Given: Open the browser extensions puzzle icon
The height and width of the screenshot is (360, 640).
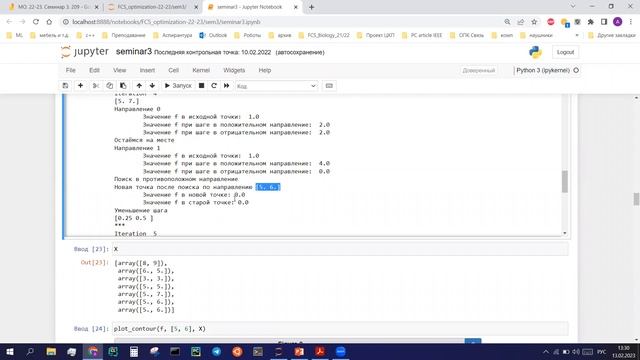Looking at the screenshot, I should 591,22.
